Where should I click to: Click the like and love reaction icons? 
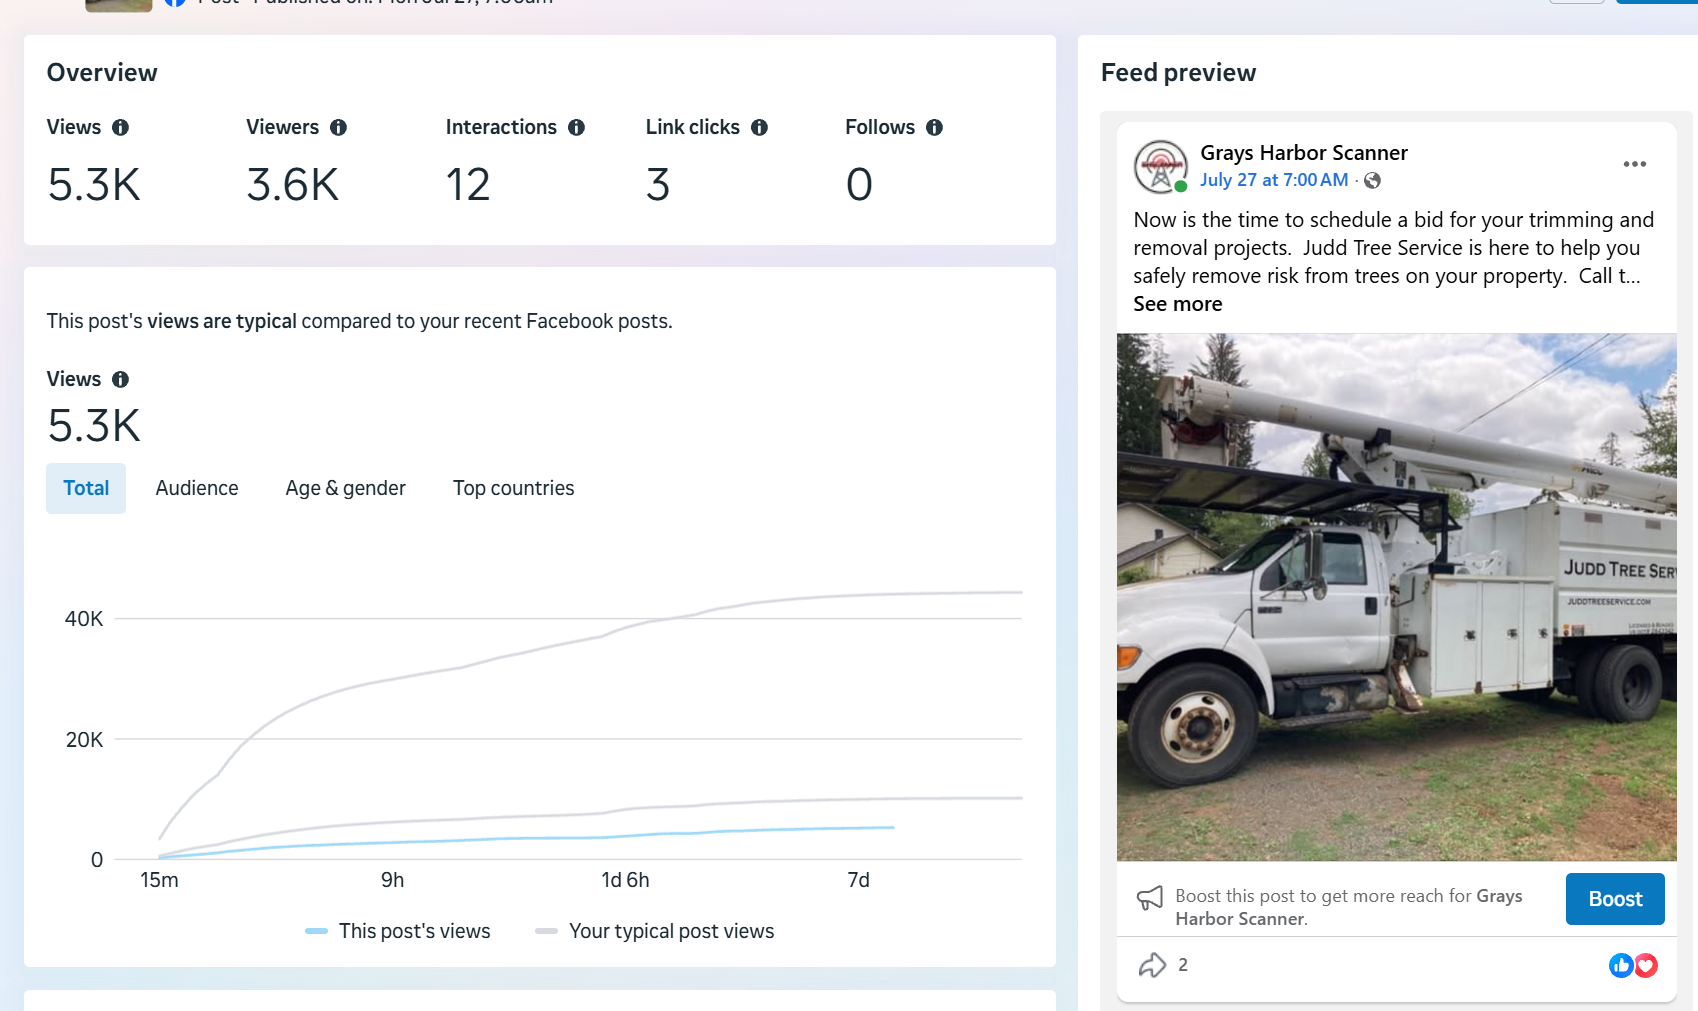[x=1633, y=965]
